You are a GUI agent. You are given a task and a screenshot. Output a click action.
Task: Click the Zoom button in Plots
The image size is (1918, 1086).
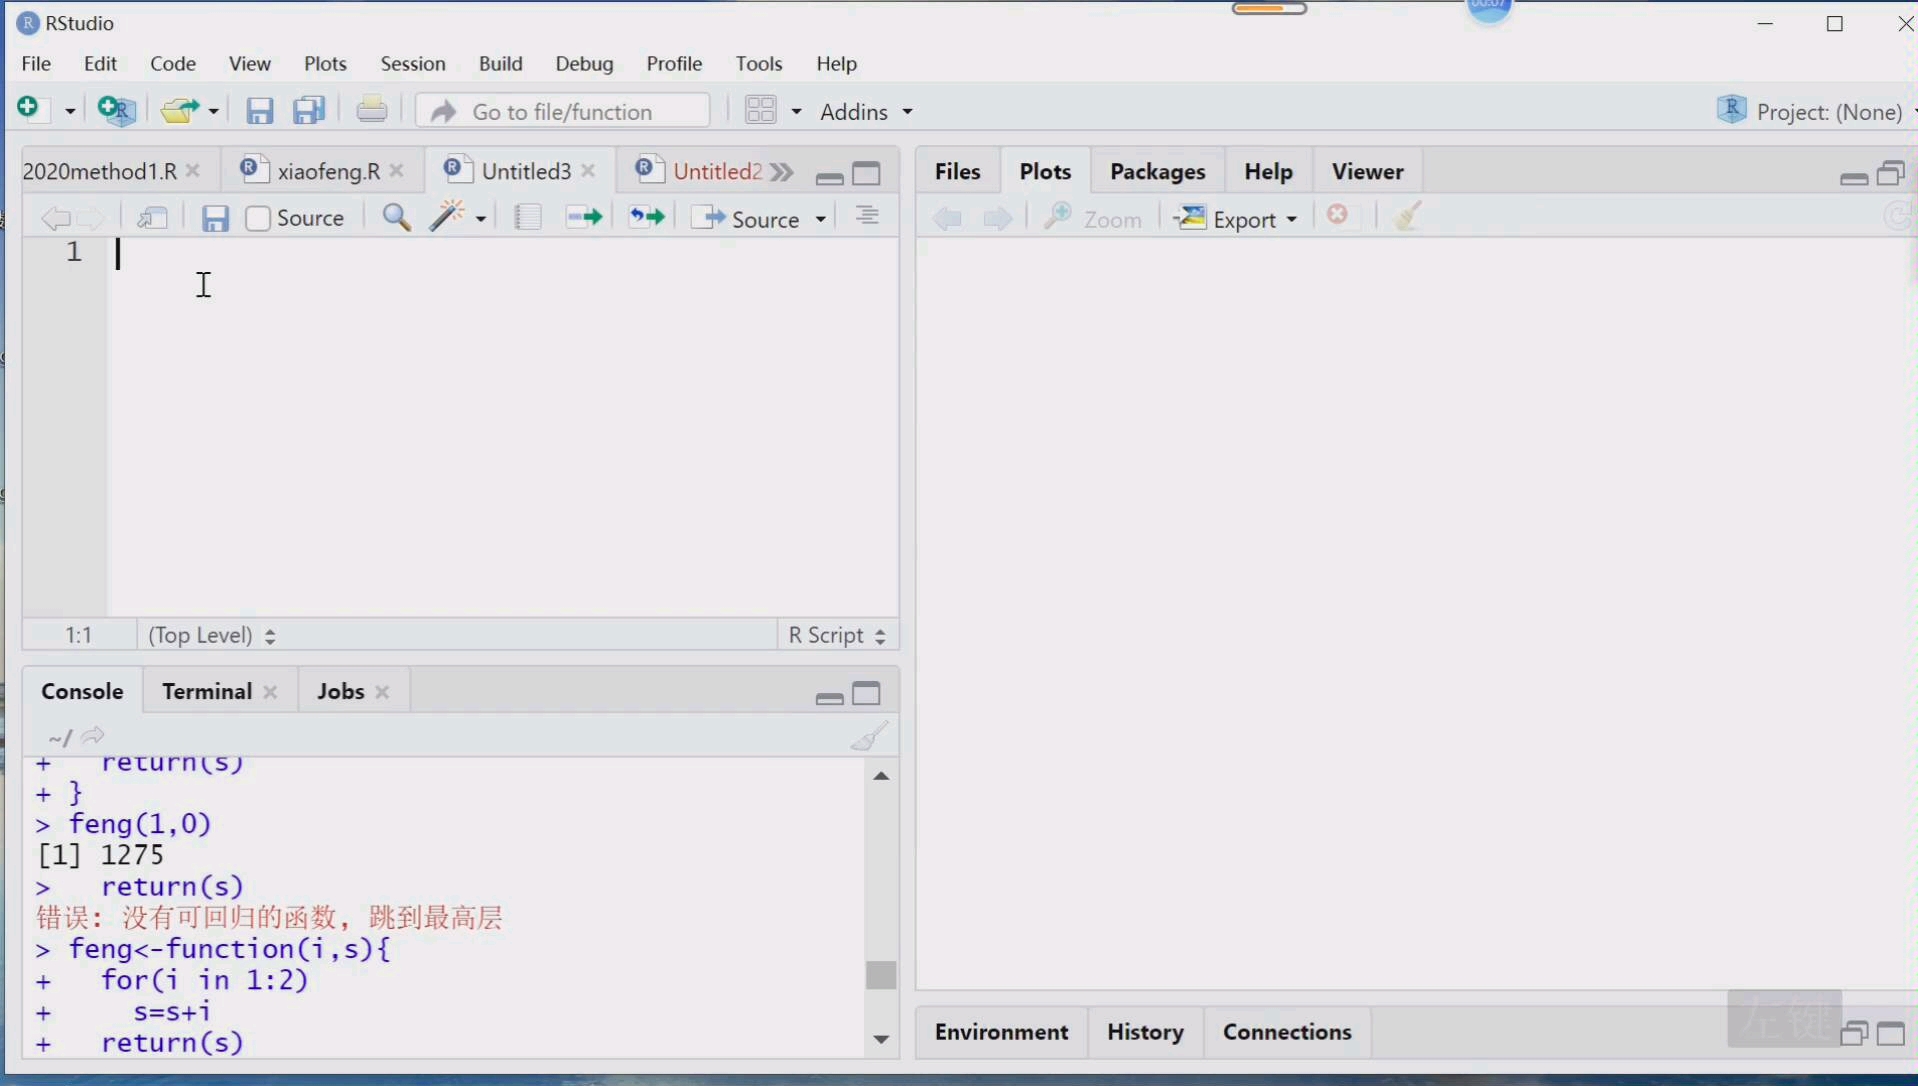click(1093, 218)
